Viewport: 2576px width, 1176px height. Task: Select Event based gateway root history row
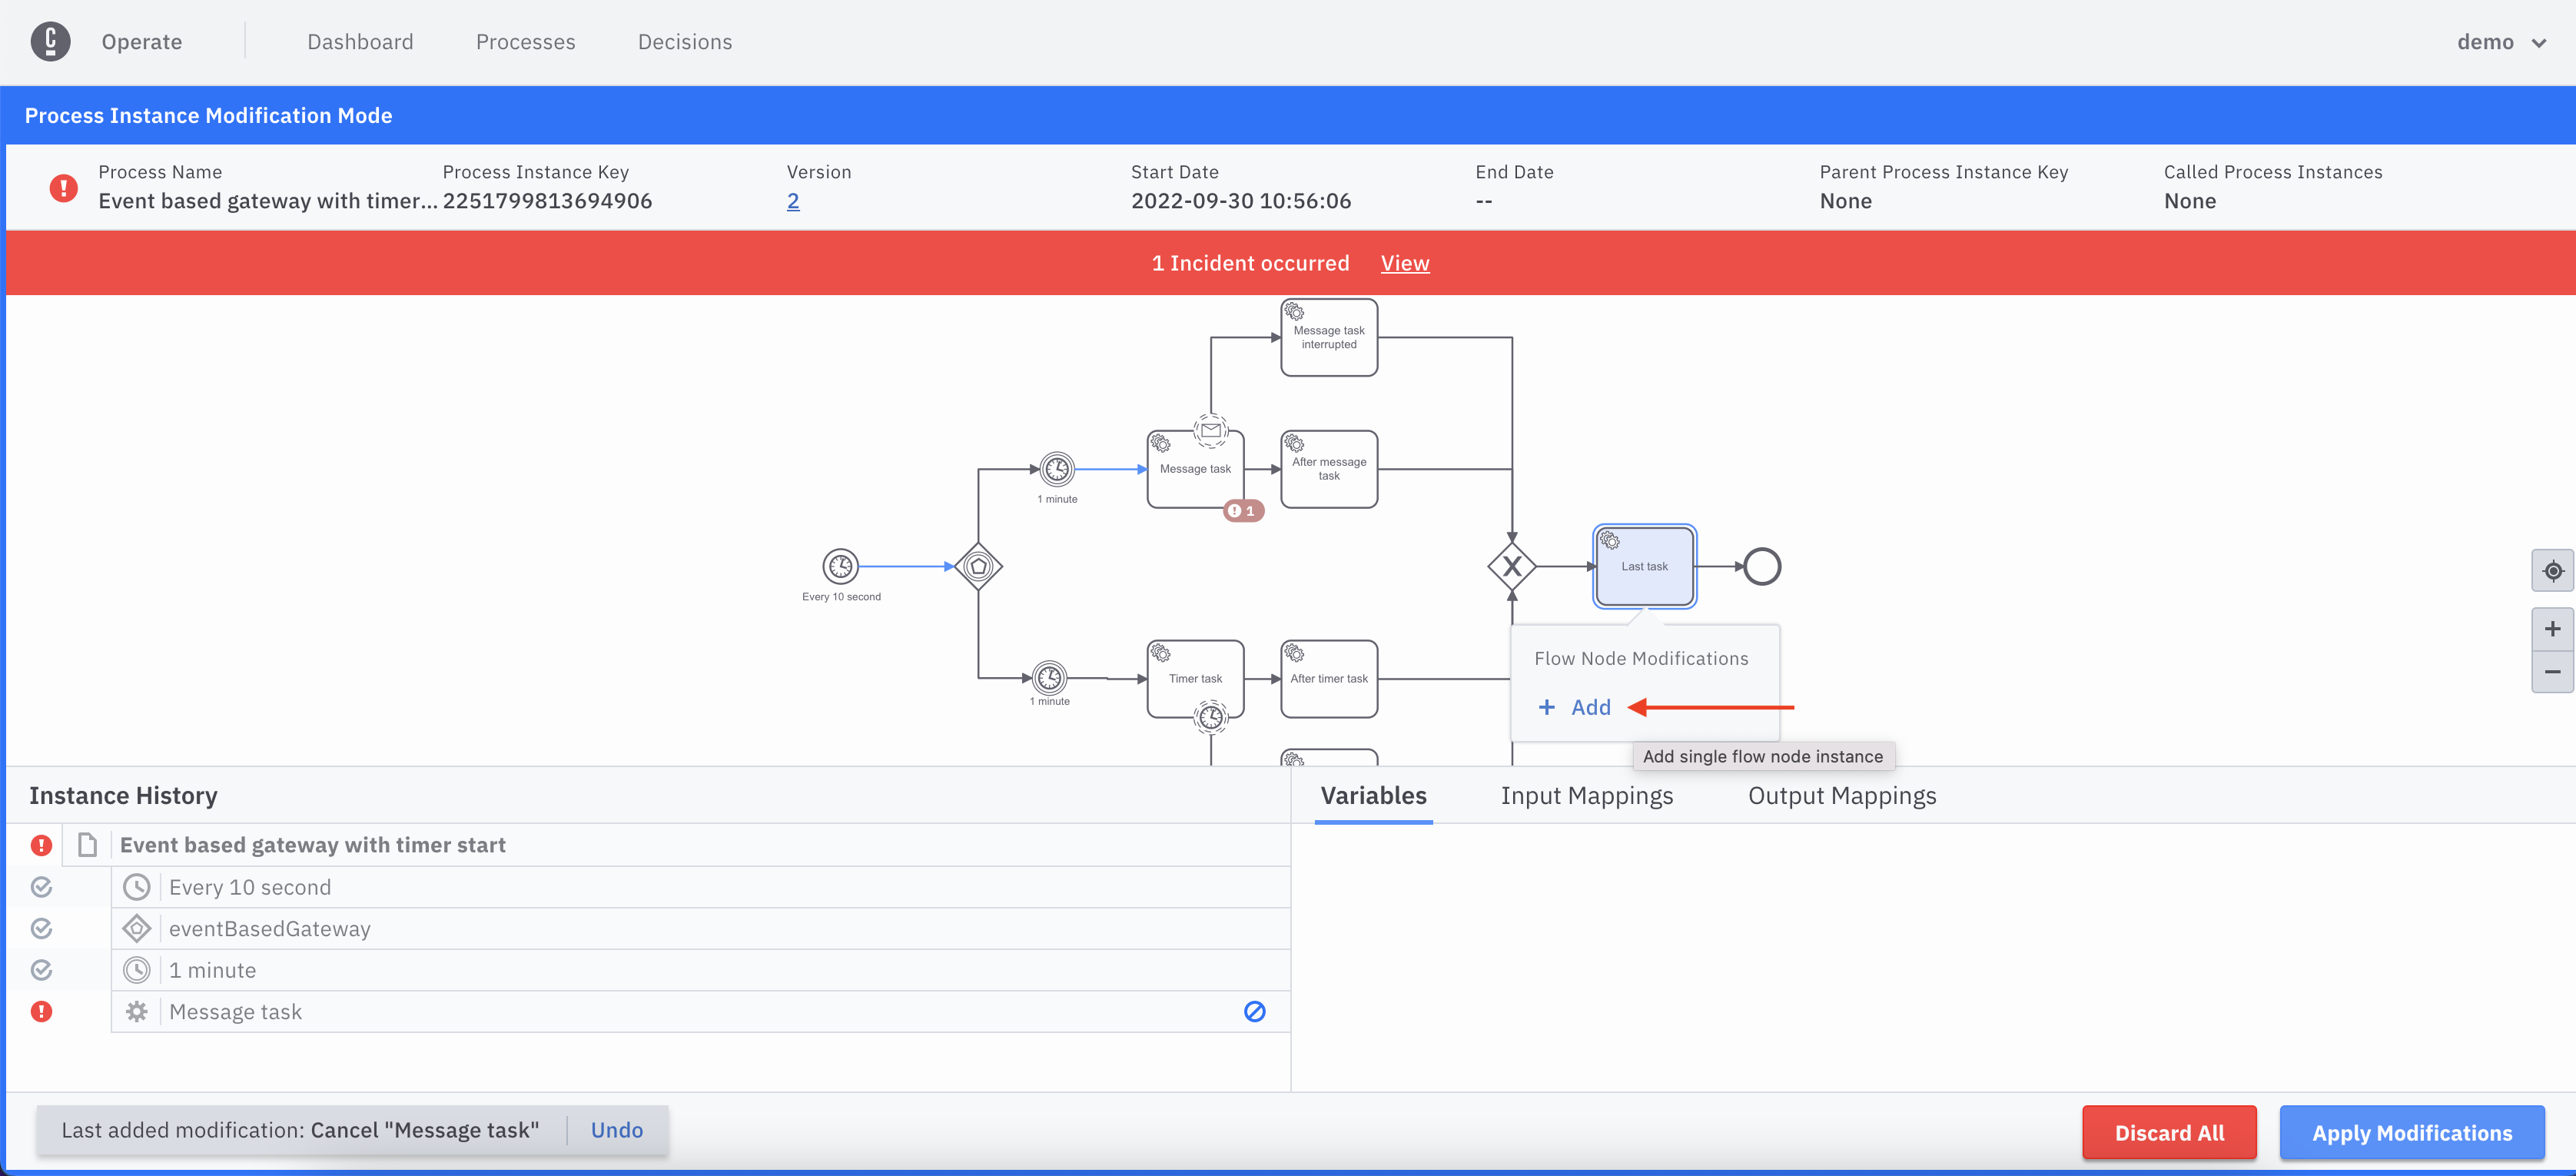pos(312,845)
